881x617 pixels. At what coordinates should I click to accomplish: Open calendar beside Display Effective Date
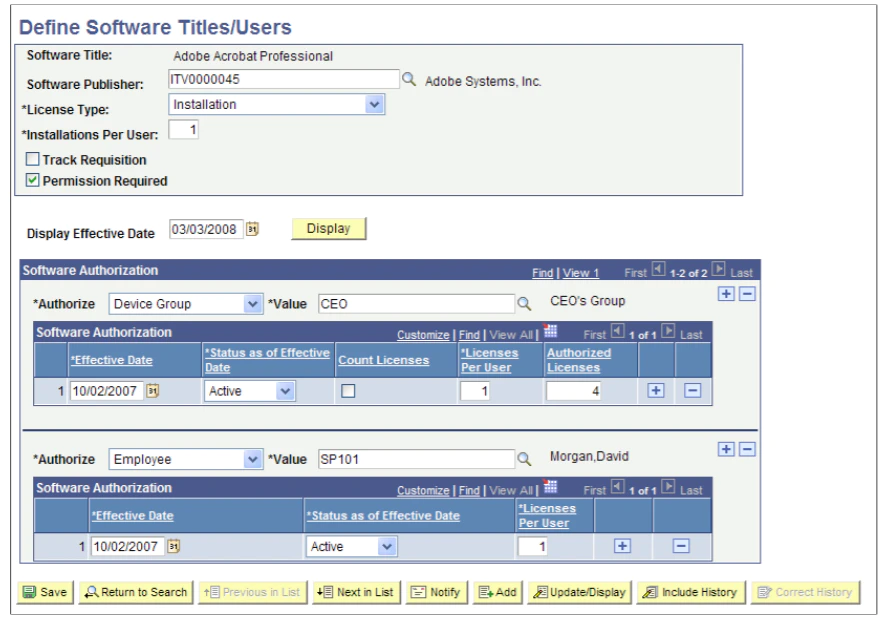click(252, 229)
